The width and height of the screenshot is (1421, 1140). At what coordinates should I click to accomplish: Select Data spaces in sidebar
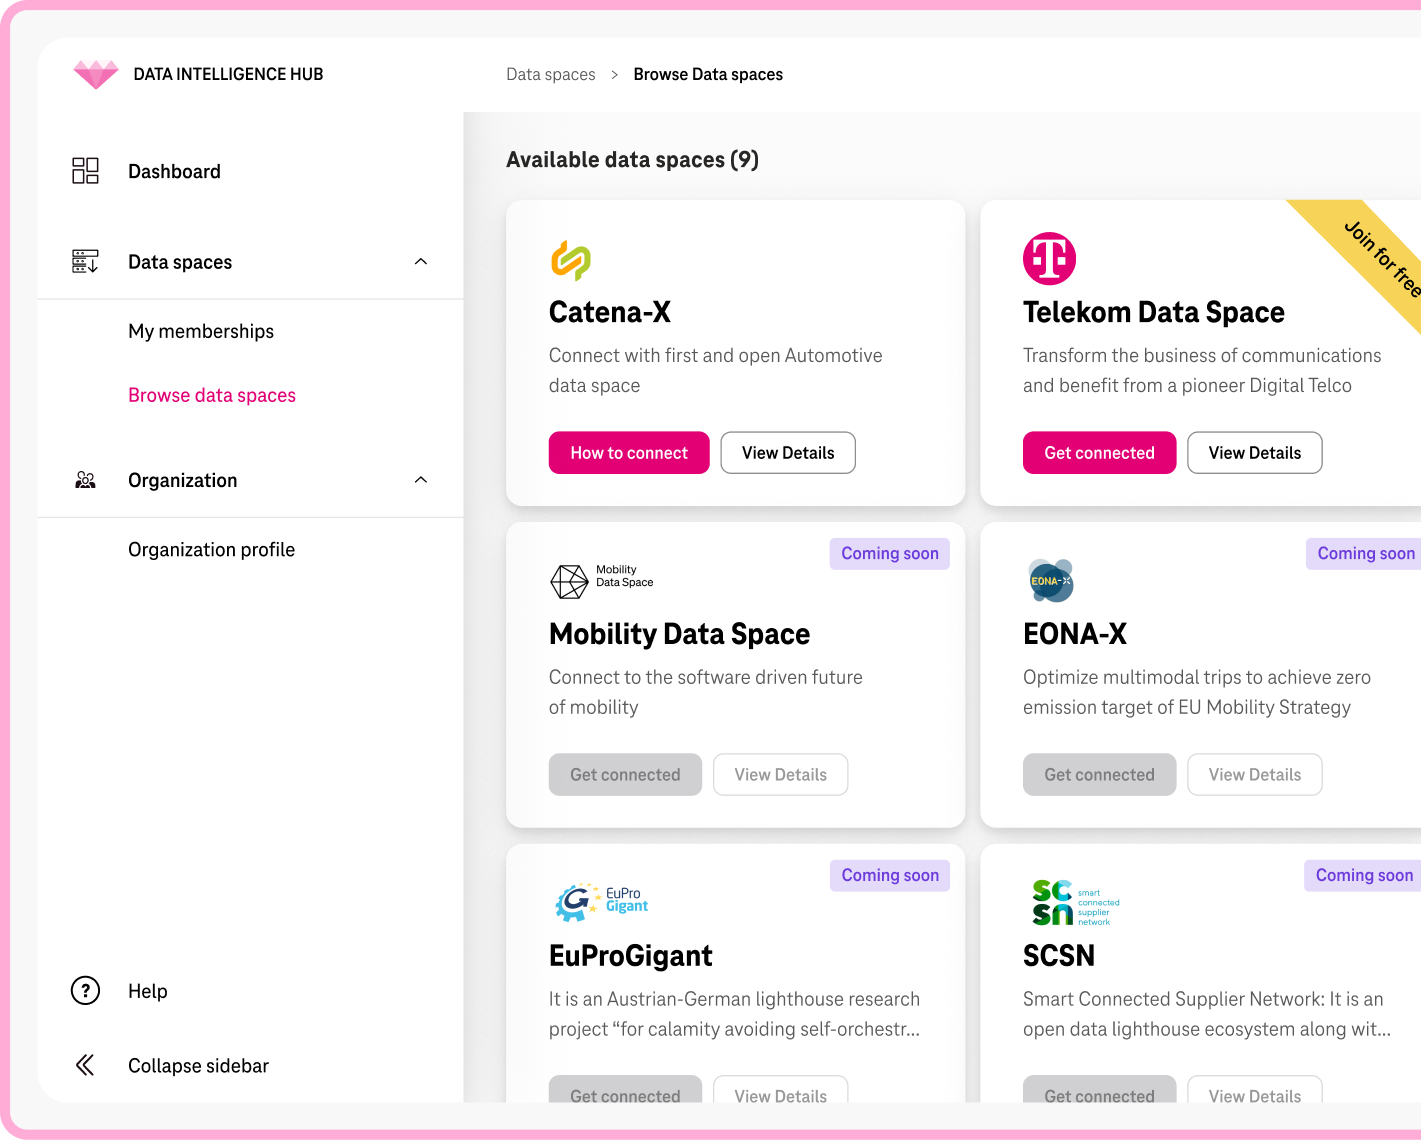pyautogui.click(x=180, y=262)
